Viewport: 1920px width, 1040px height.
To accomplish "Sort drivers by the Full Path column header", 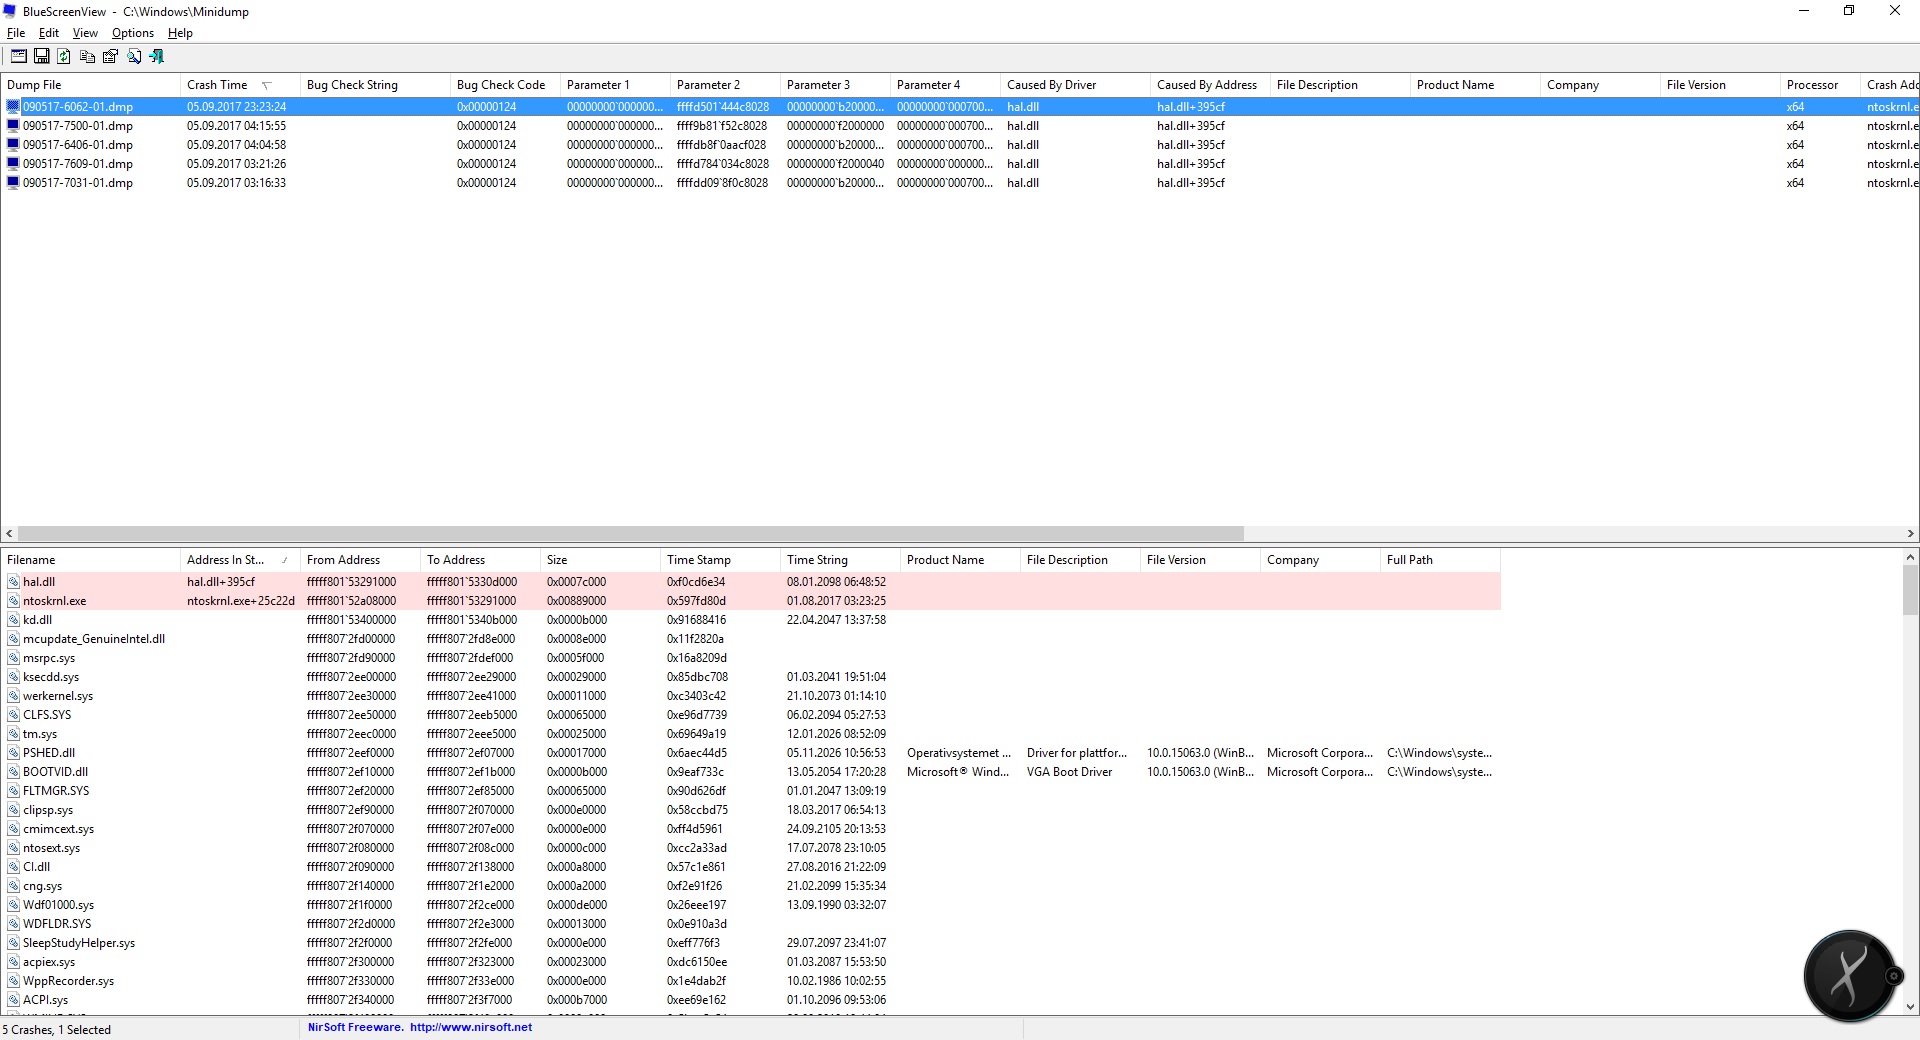I will (1440, 560).
